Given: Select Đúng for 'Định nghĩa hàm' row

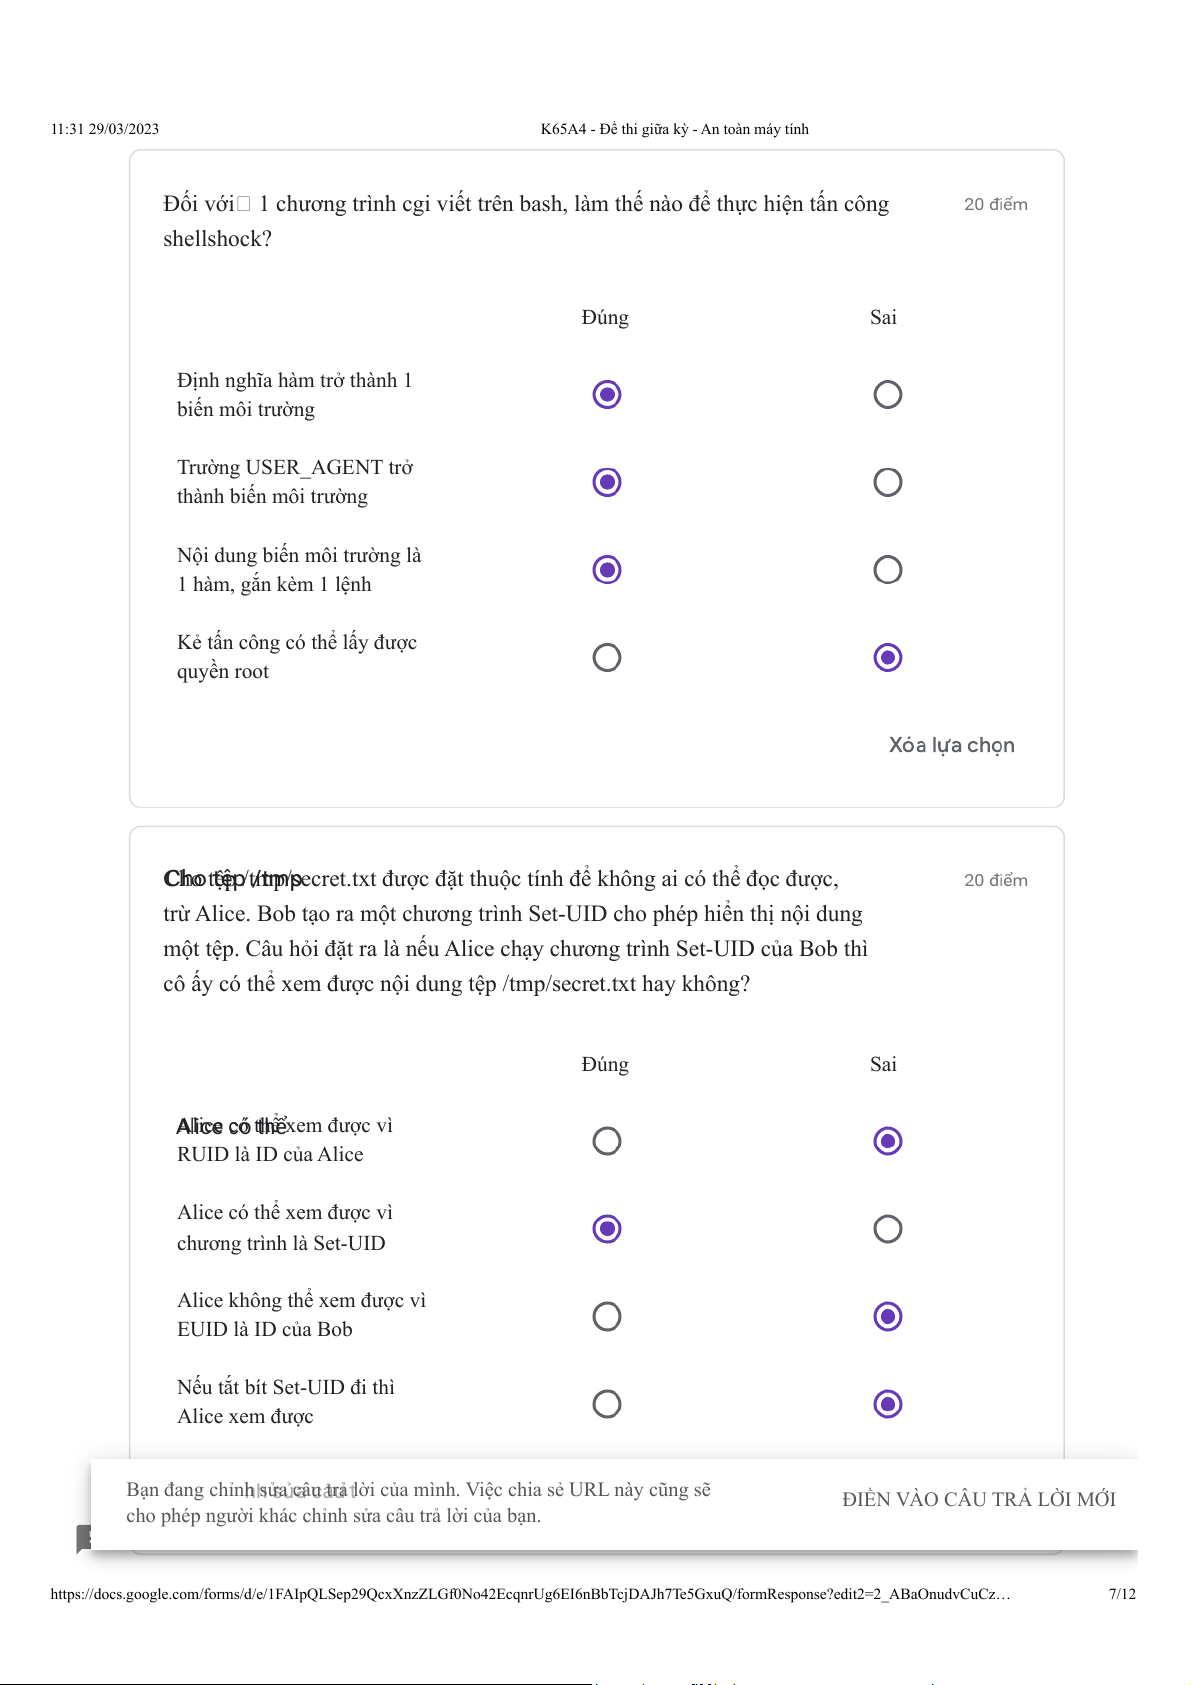Looking at the screenshot, I should pyautogui.click(x=607, y=395).
